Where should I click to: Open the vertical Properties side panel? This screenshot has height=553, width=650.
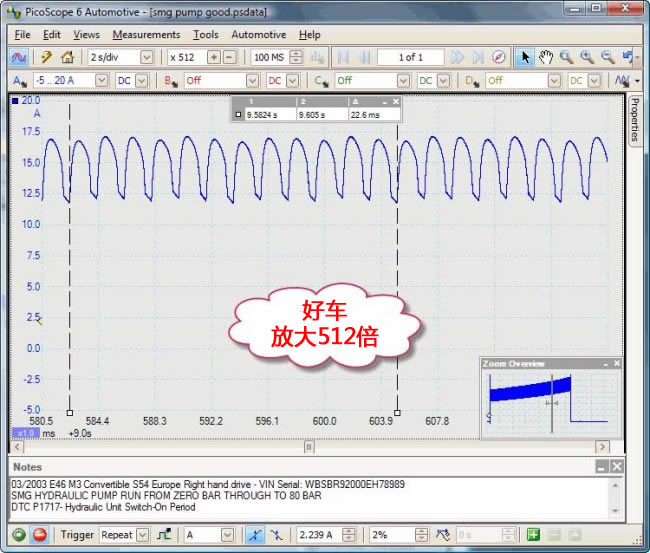point(634,120)
